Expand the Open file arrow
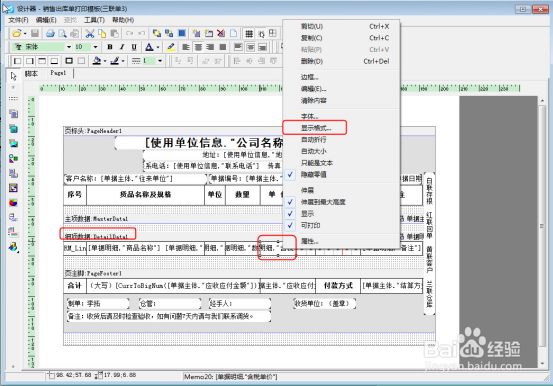Image resolution: width=553 pixels, height=386 pixels. [x=25, y=34]
